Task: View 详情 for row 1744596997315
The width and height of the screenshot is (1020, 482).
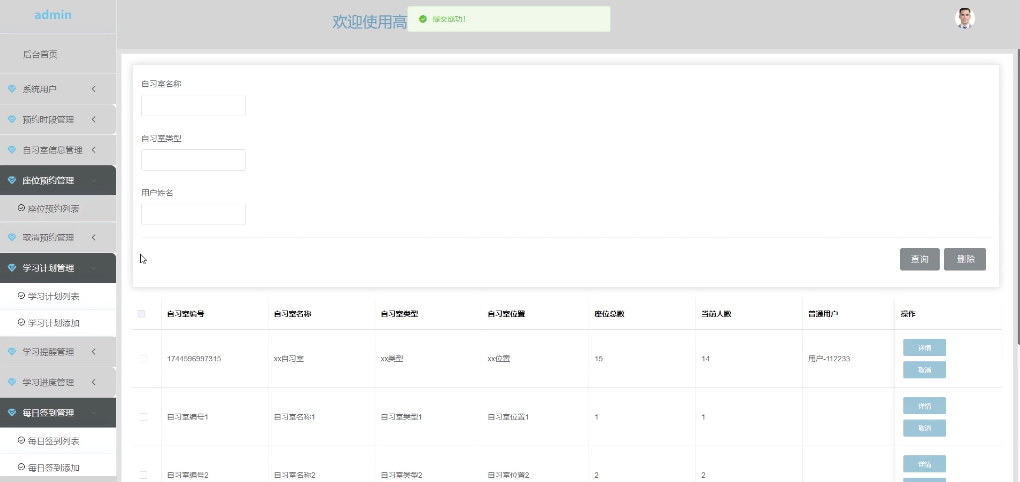Action: point(924,347)
